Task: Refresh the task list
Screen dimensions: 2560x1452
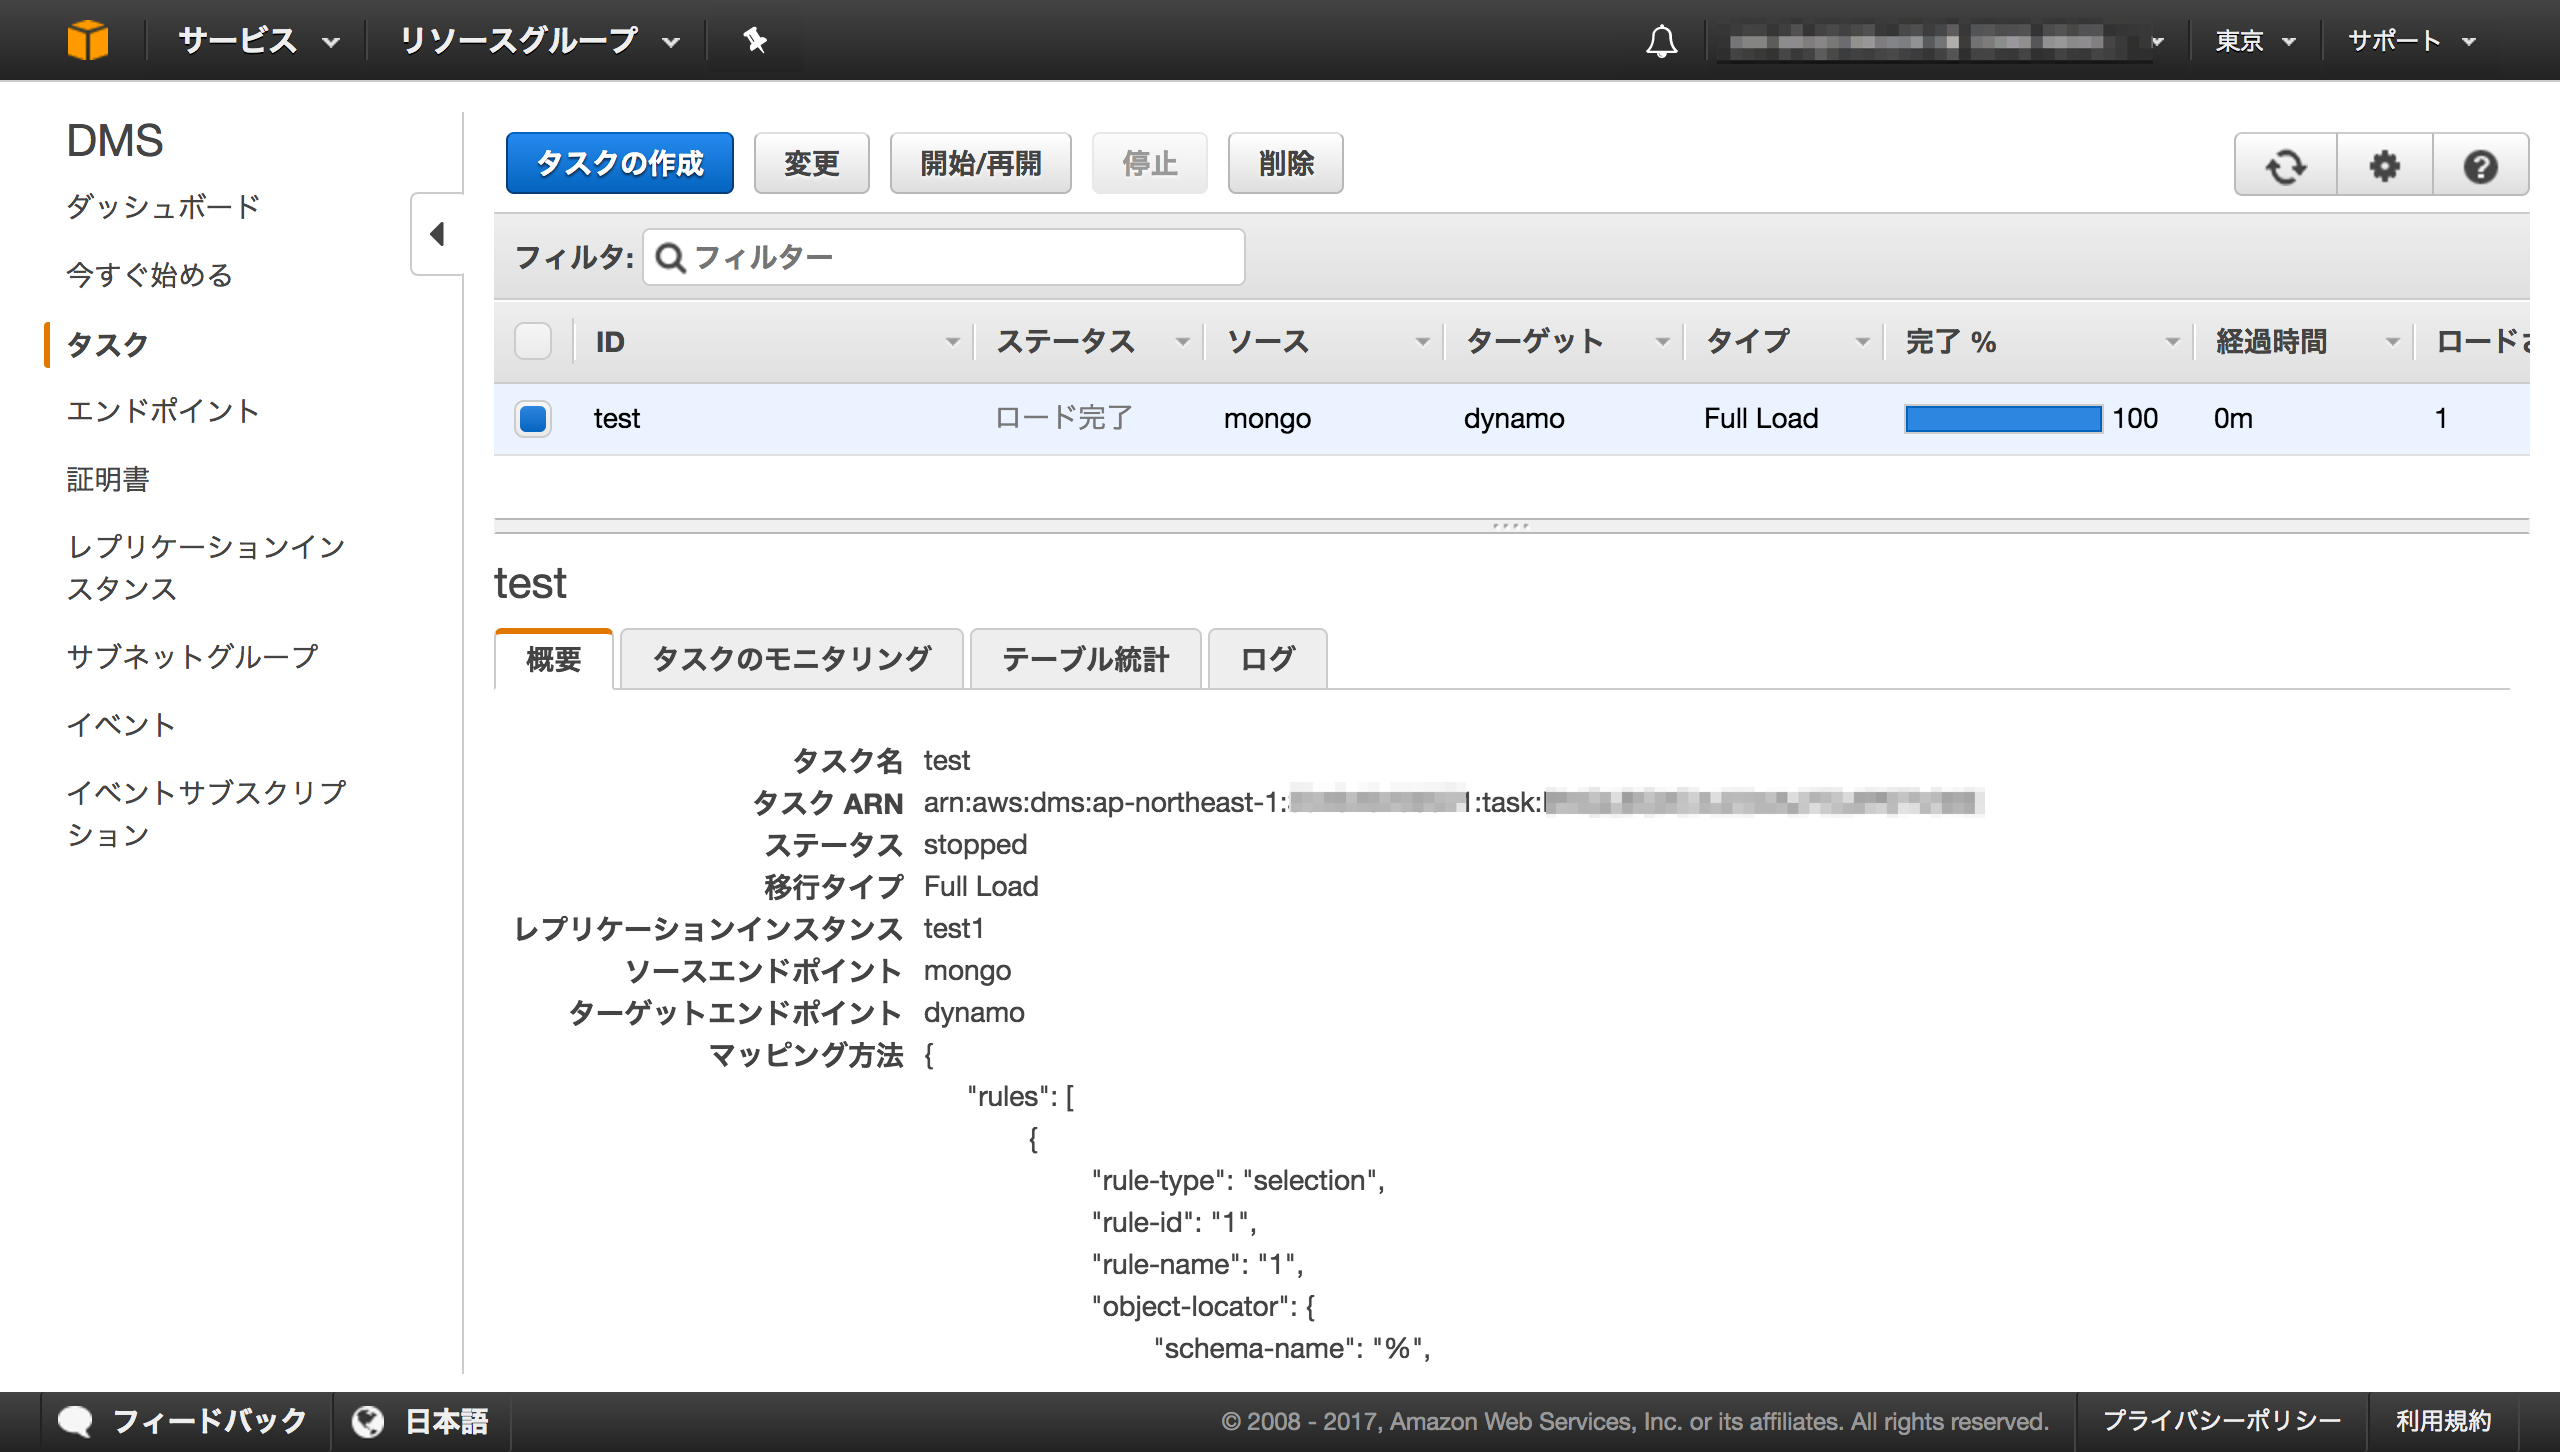Action: click(x=2286, y=166)
